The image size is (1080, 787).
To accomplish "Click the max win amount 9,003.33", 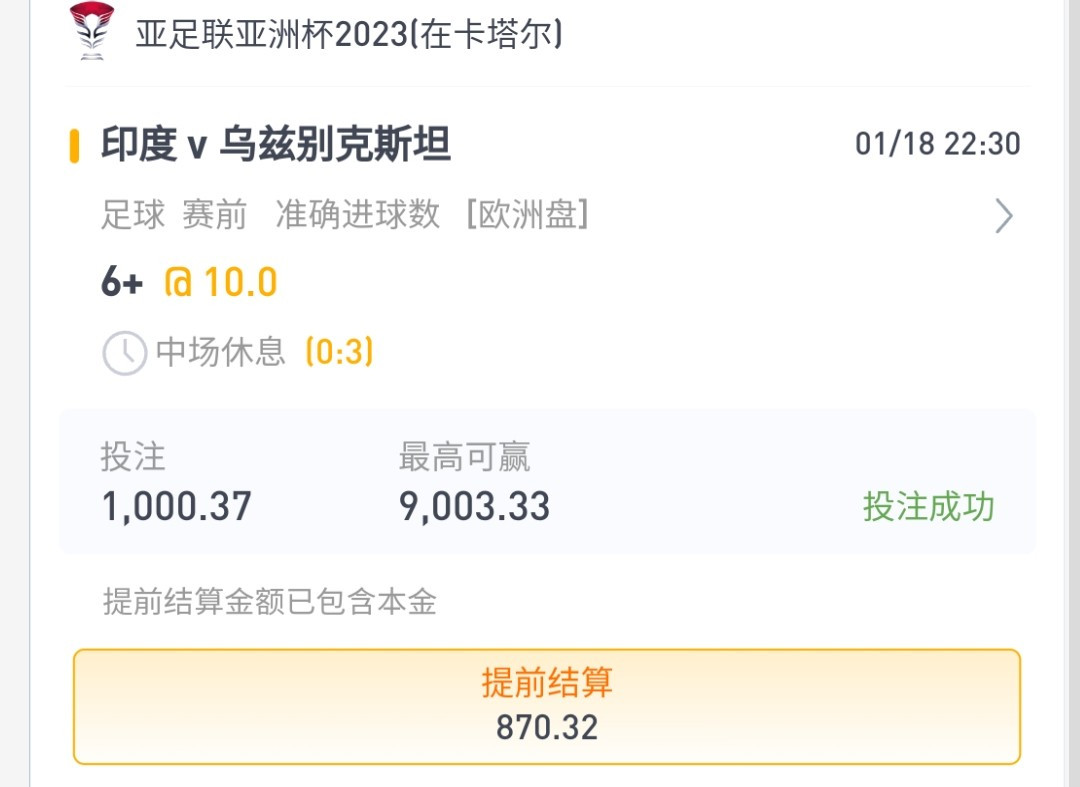I will pos(475,507).
